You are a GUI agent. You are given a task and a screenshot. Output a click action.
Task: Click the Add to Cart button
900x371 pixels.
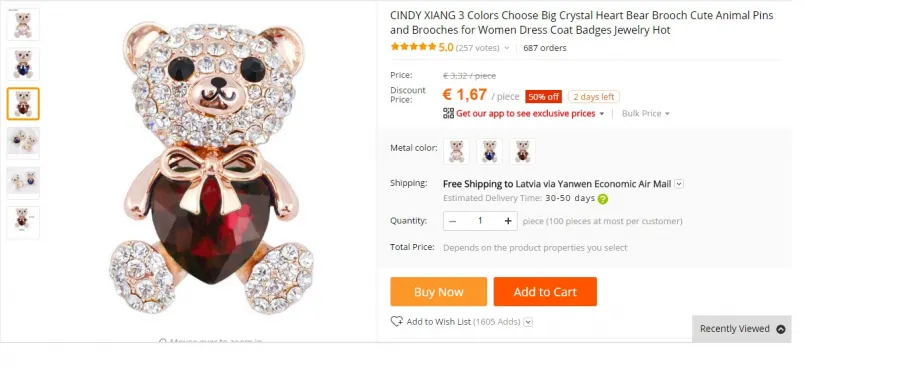545,292
